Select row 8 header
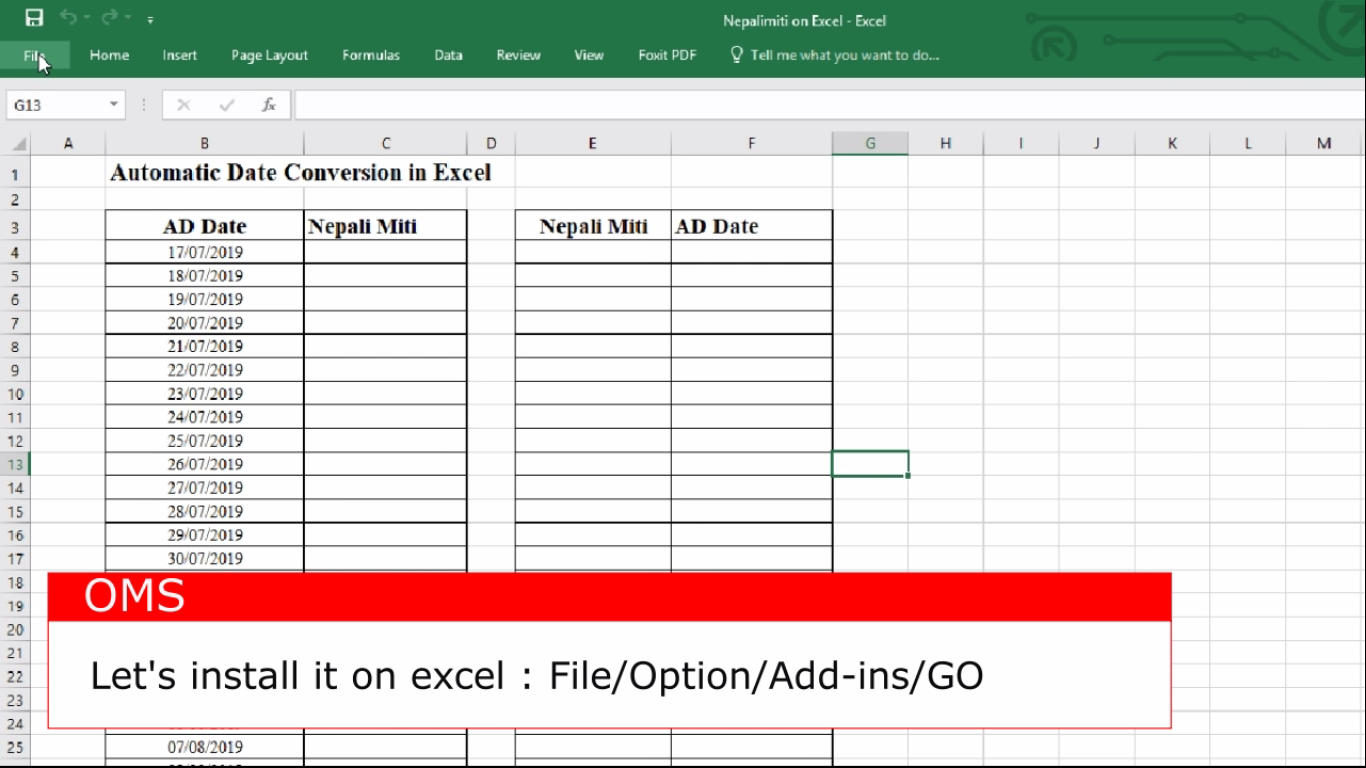 (15, 346)
